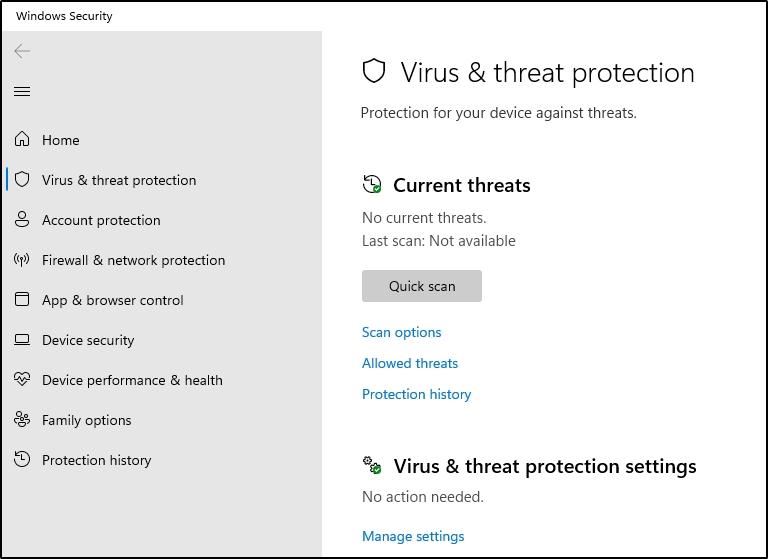Click the Manage settings link

click(413, 536)
